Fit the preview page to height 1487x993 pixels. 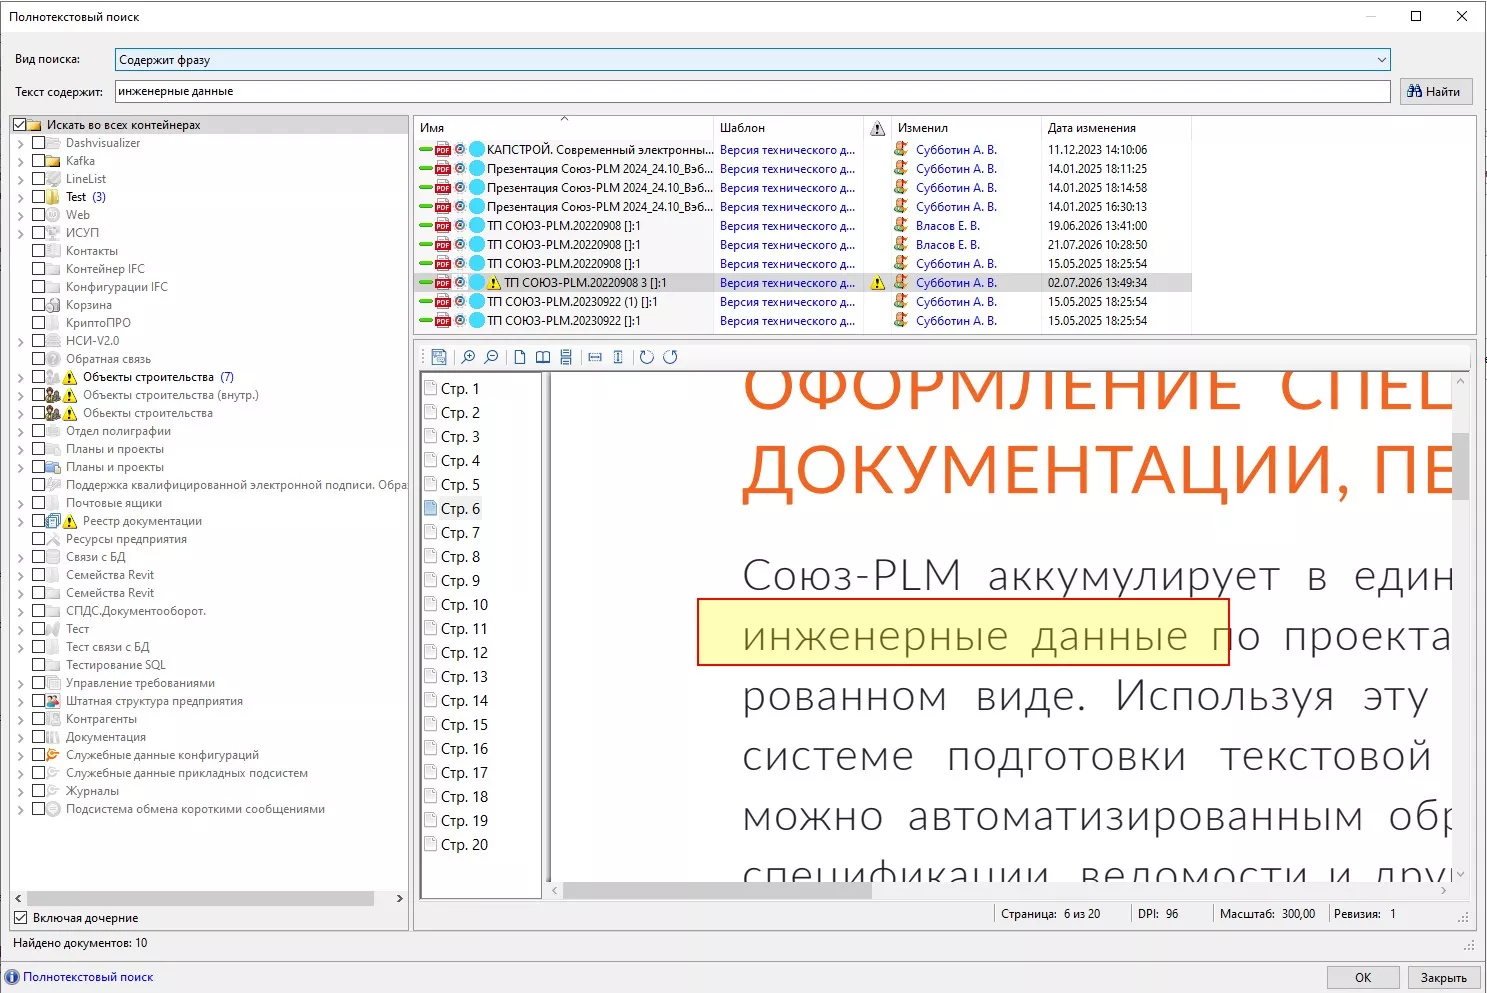[618, 357]
